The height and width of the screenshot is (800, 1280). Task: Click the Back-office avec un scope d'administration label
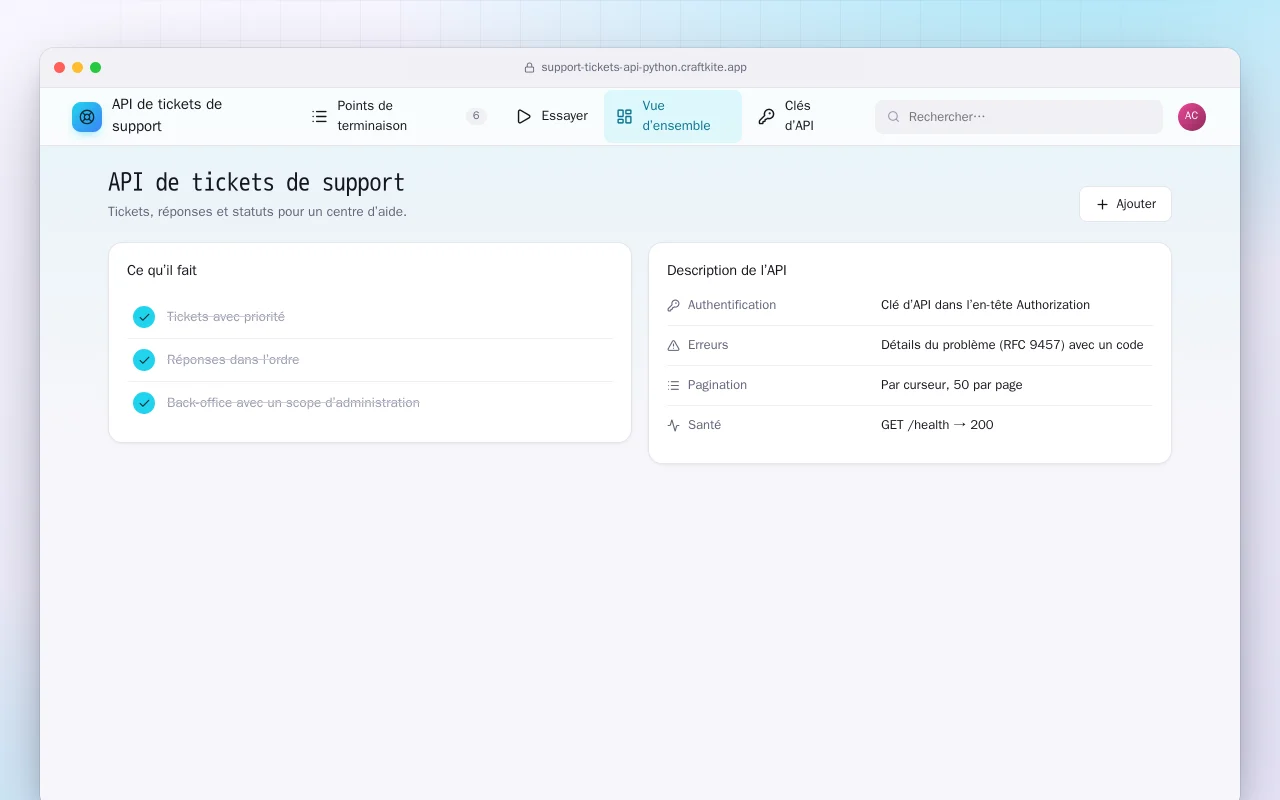[293, 403]
